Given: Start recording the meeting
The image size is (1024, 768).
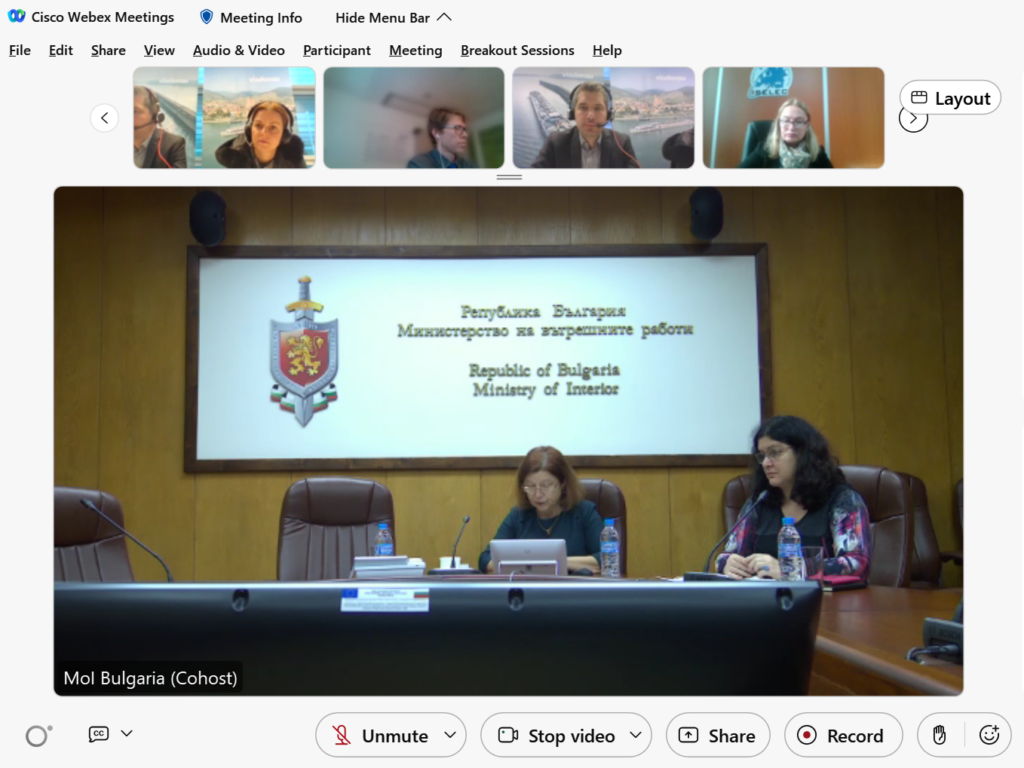Looking at the screenshot, I should [x=842, y=736].
